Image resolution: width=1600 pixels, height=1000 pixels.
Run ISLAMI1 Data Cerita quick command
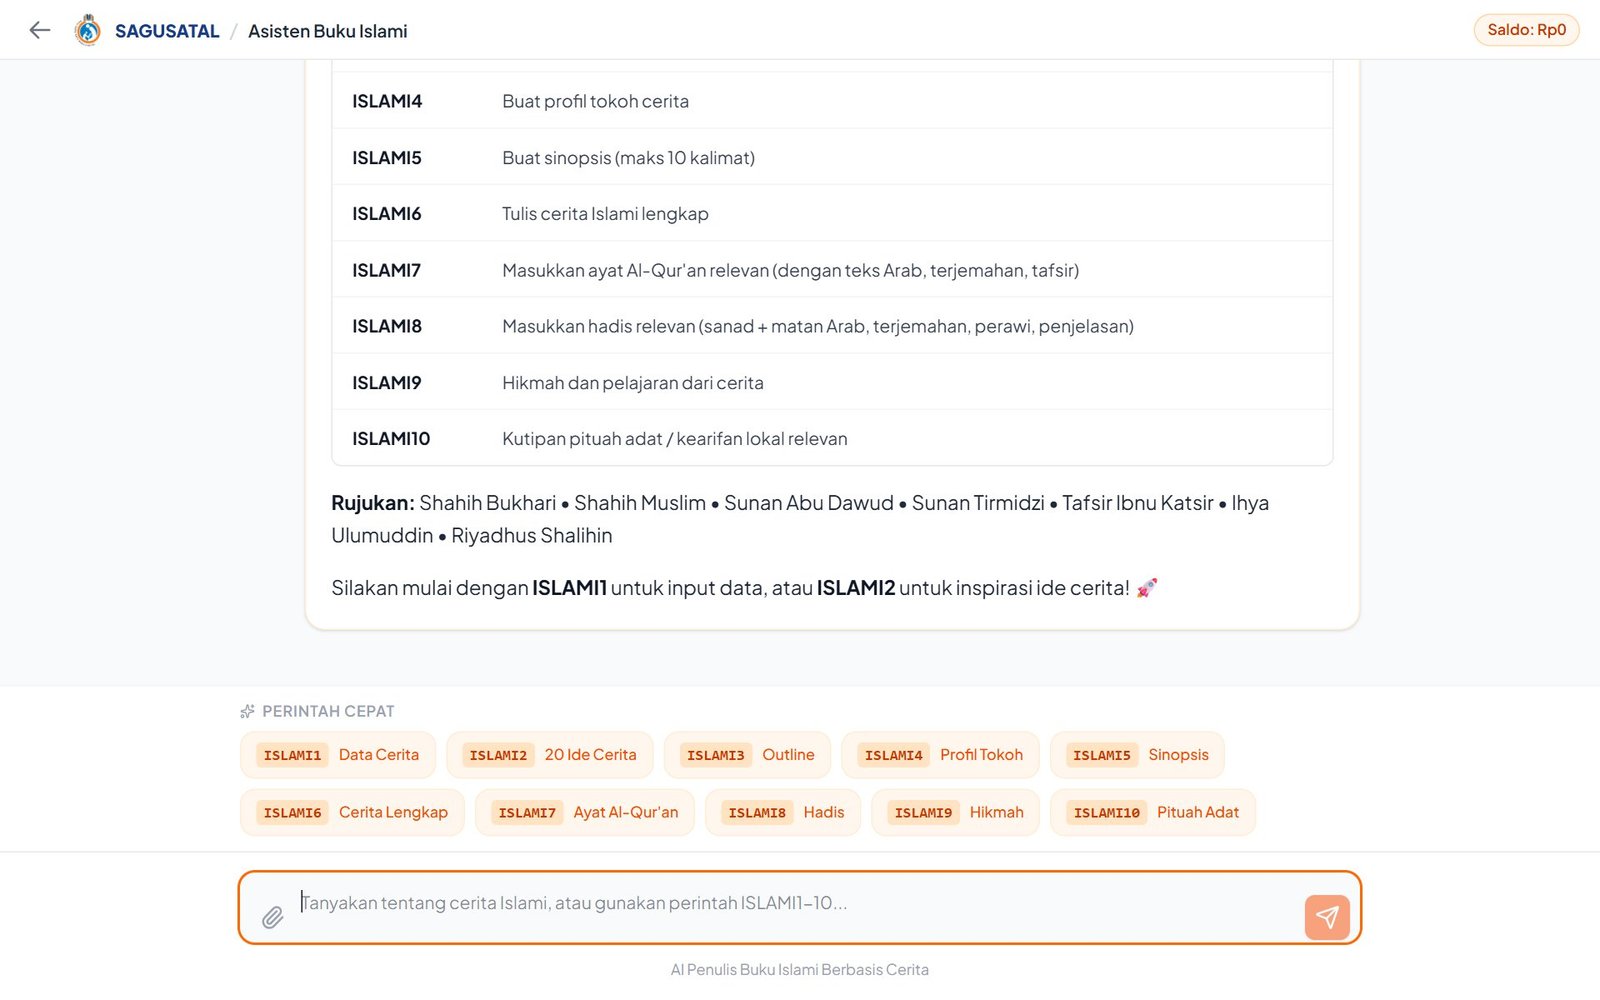click(338, 755)
